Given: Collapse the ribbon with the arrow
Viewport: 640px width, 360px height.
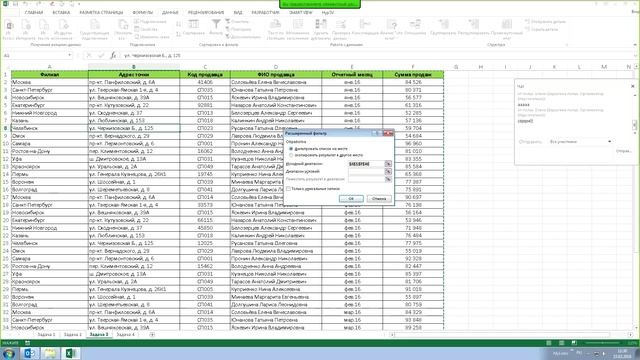Looking at the screenshot, I should [x=635, y=44].
